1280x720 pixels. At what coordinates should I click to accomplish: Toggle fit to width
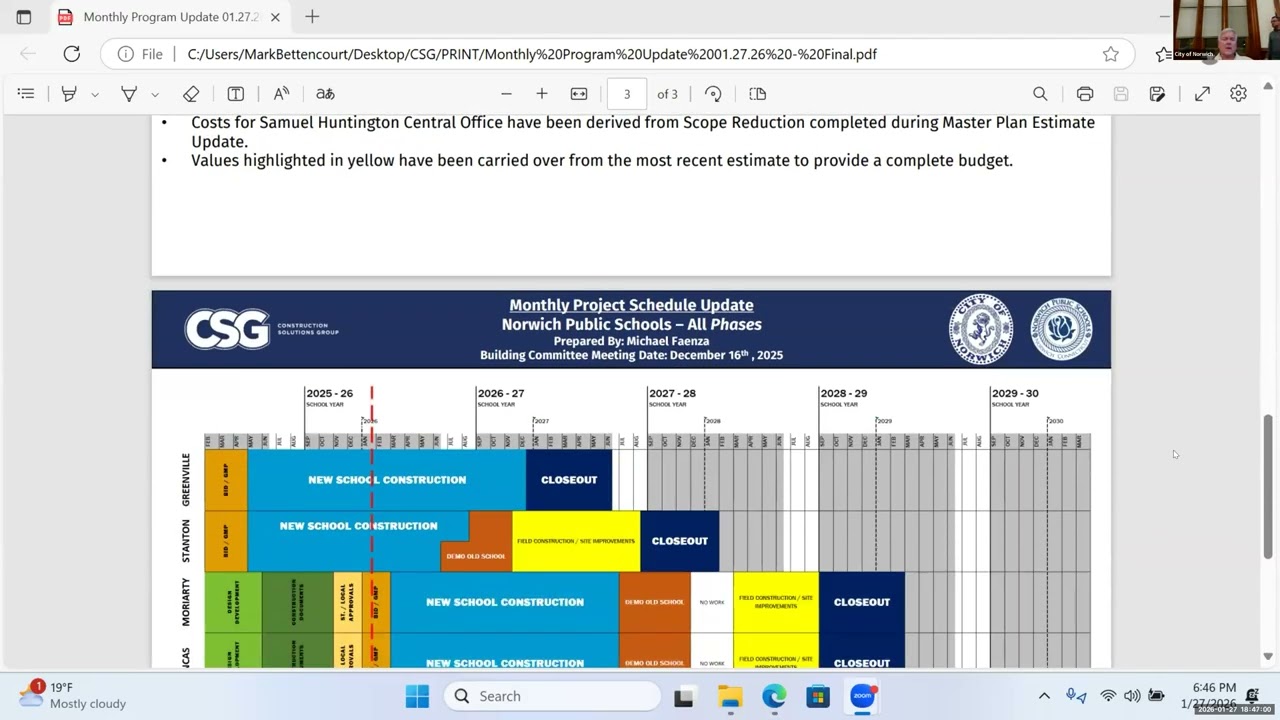coord(579,94)
